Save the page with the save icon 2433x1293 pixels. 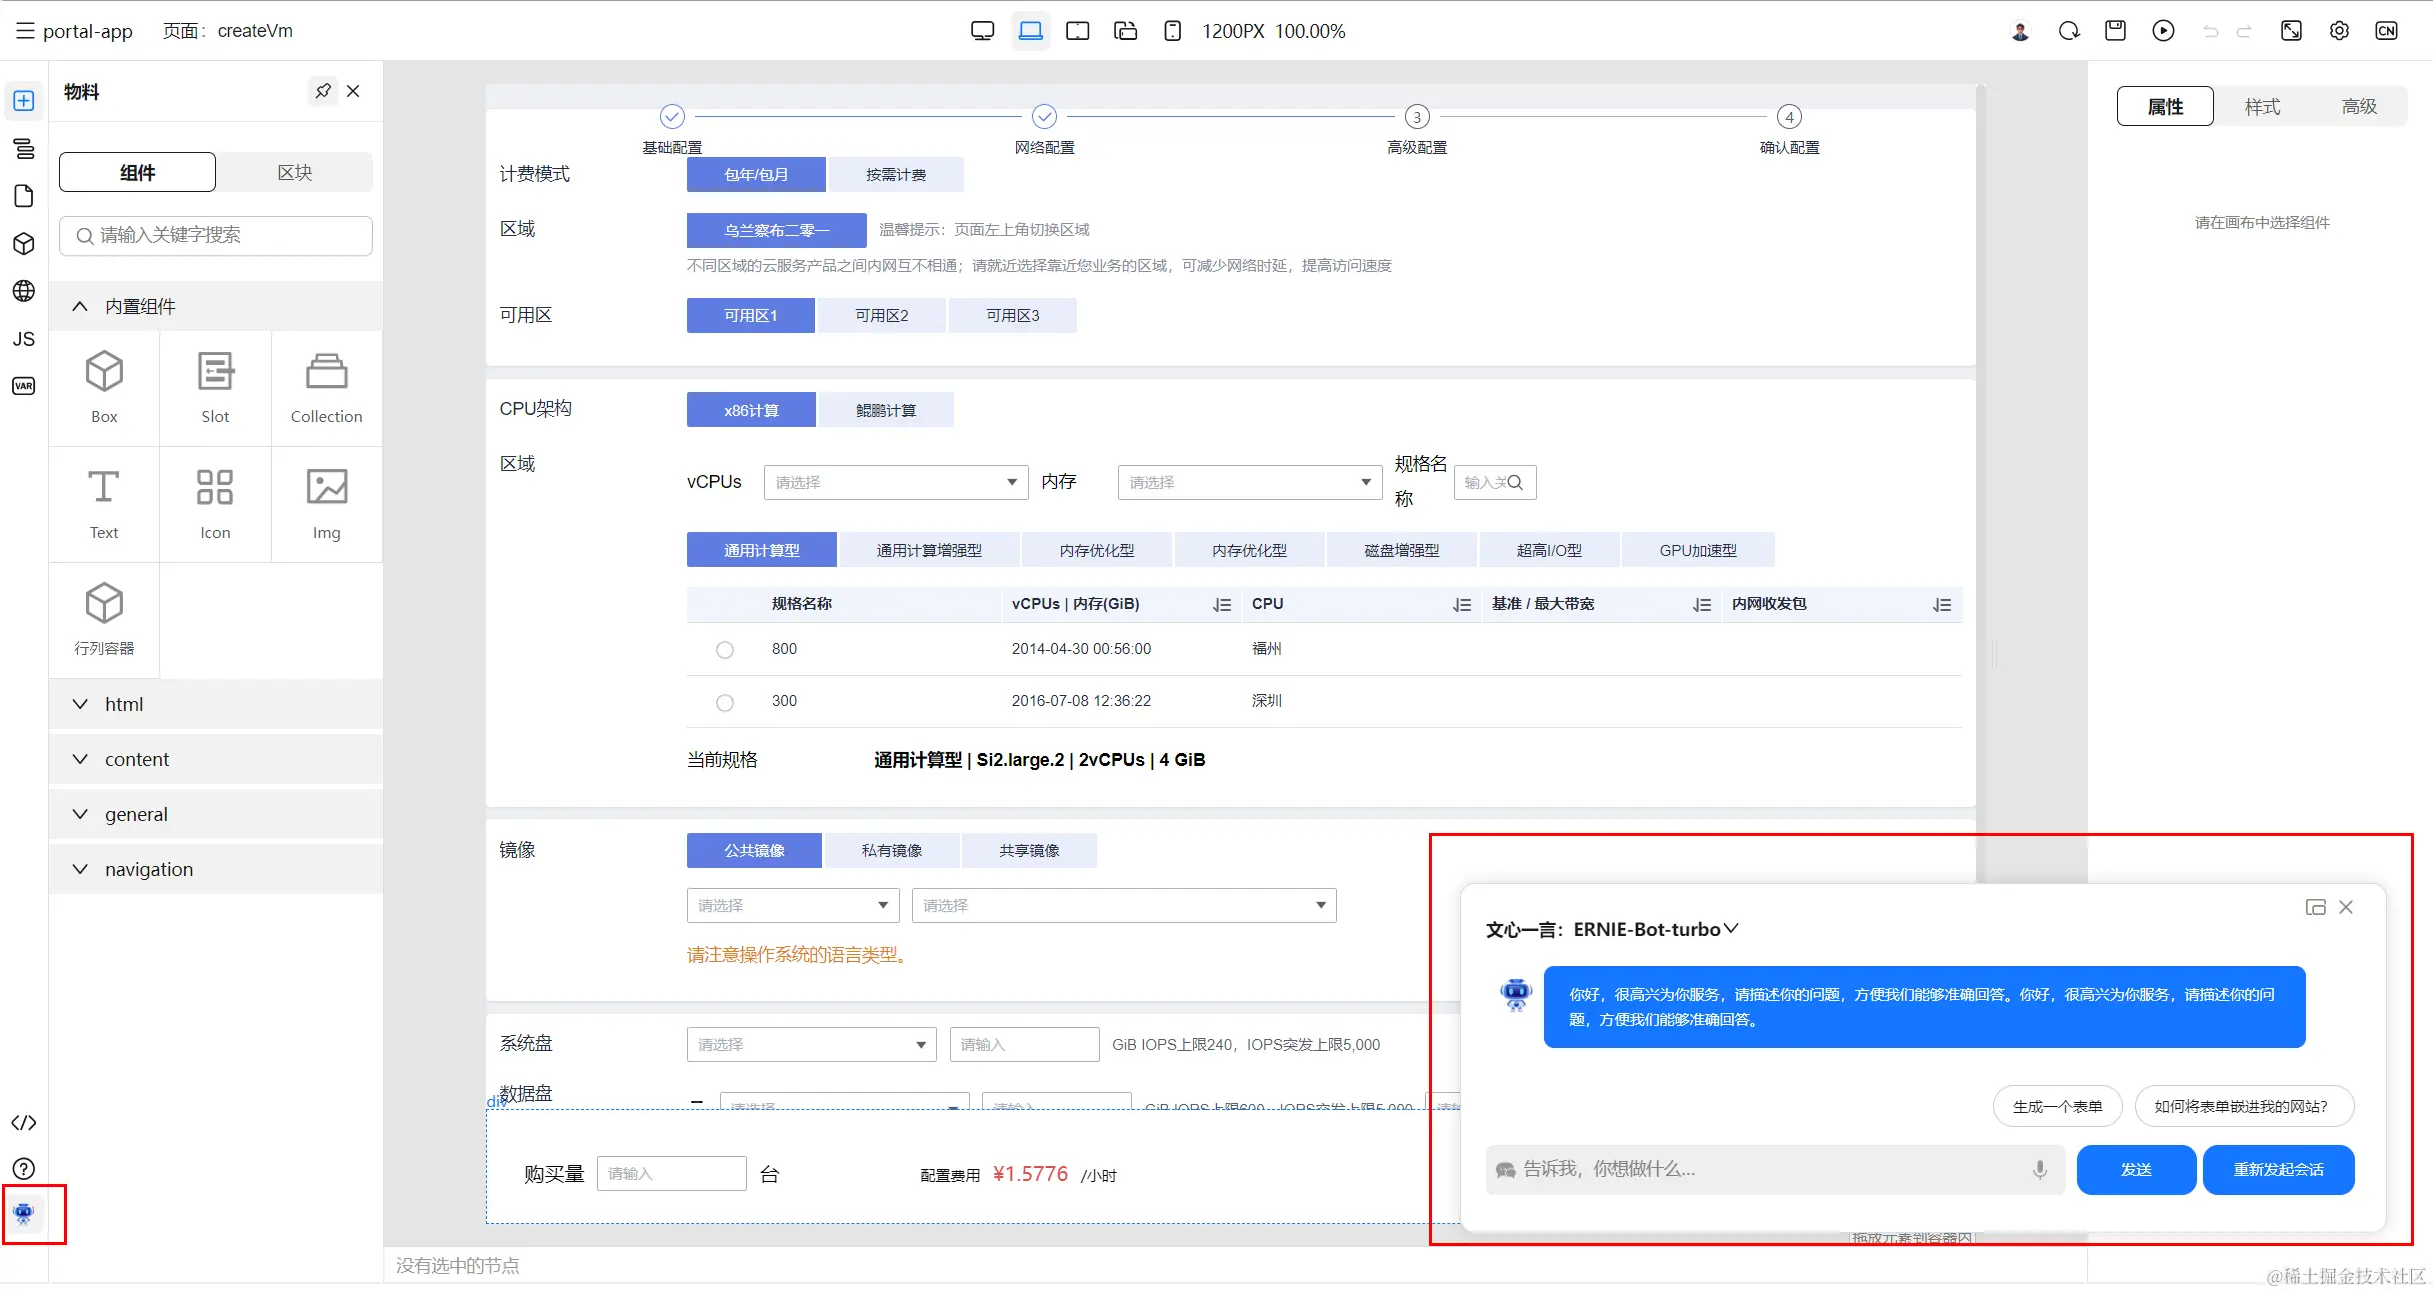(x=2115, y=31)
